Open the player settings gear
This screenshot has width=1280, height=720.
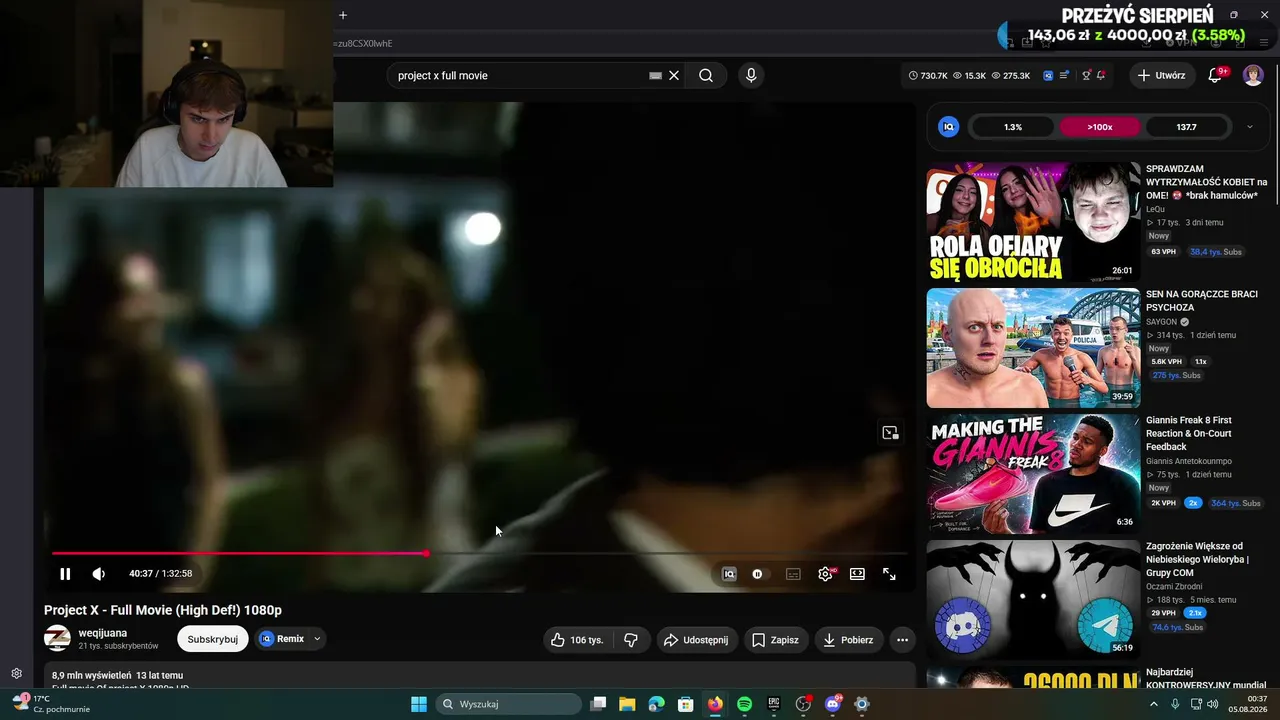825,574
